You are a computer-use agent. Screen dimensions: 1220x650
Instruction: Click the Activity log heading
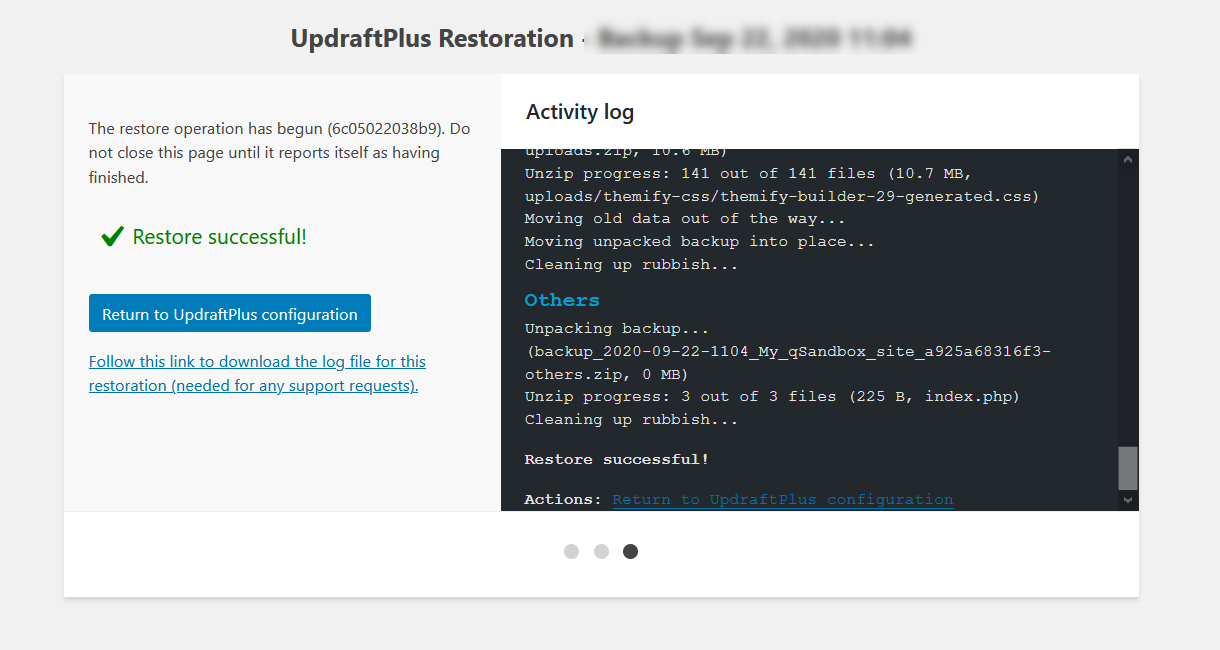point(580,112)
